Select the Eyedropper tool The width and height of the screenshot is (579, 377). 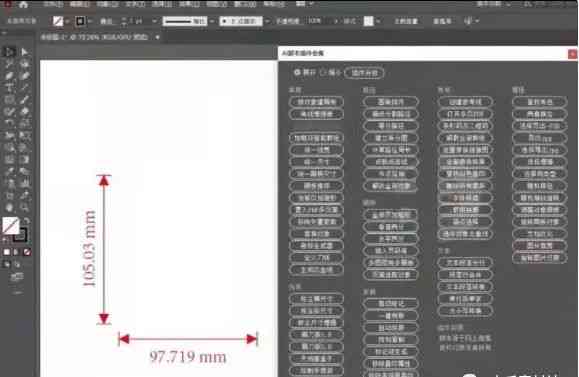(x=9, y=171)
